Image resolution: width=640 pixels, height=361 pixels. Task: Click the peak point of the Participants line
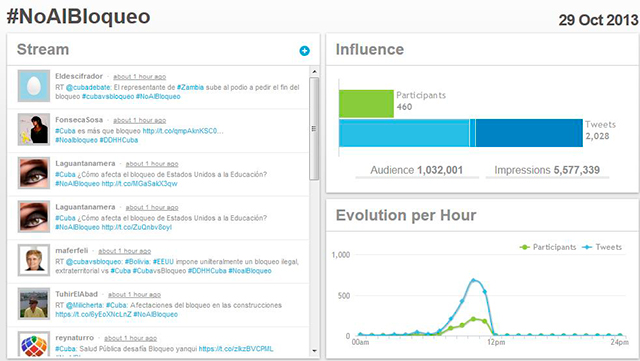pos(473,319)
